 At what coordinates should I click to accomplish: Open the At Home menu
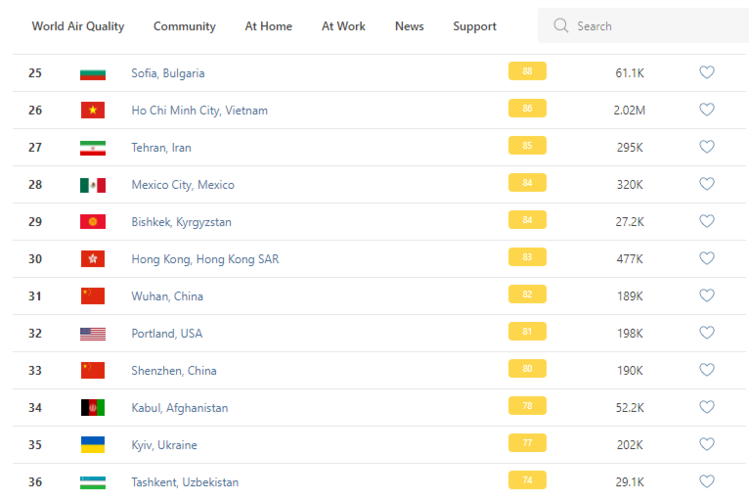point(269,26)
